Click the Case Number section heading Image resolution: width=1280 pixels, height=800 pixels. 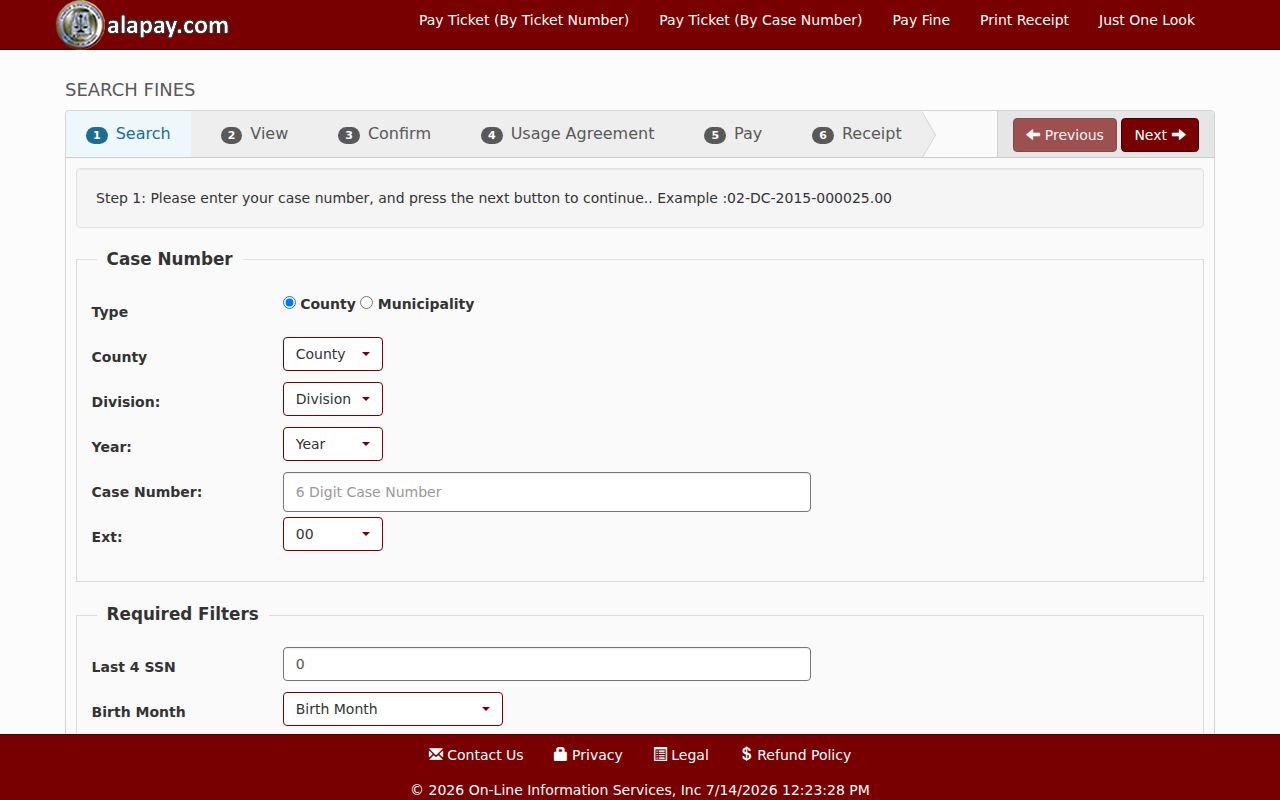[170, 259]
